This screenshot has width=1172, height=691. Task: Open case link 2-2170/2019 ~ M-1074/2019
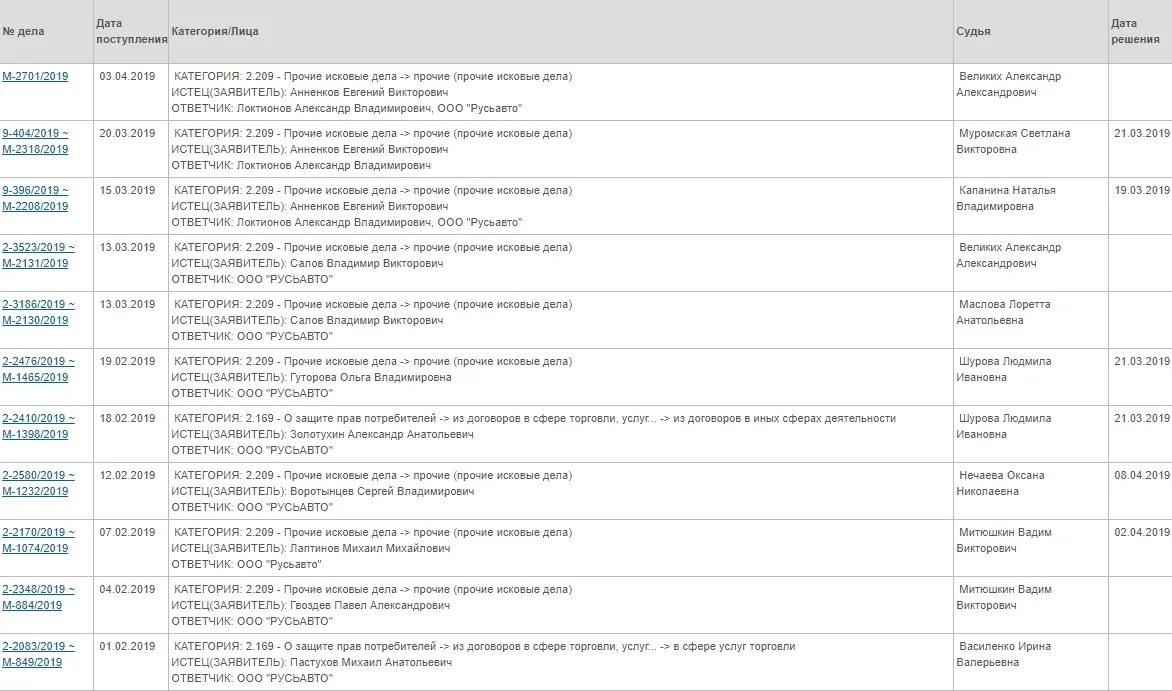pyautogui.click(x=38, y=540)
